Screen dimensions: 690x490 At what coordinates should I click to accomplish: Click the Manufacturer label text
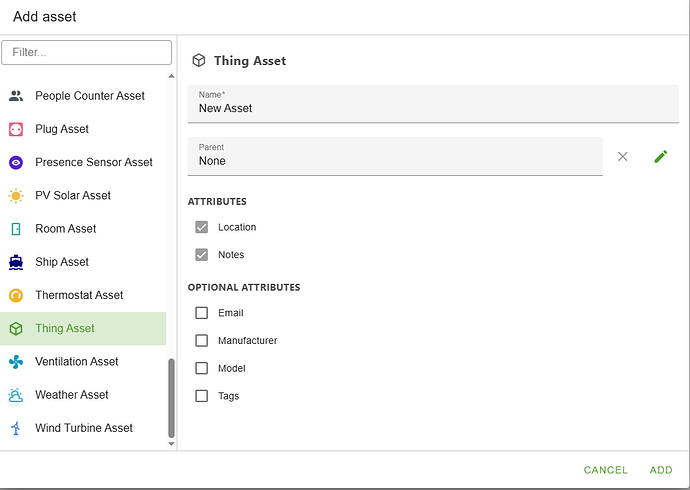pyautogui.click(x=248, y=341)
